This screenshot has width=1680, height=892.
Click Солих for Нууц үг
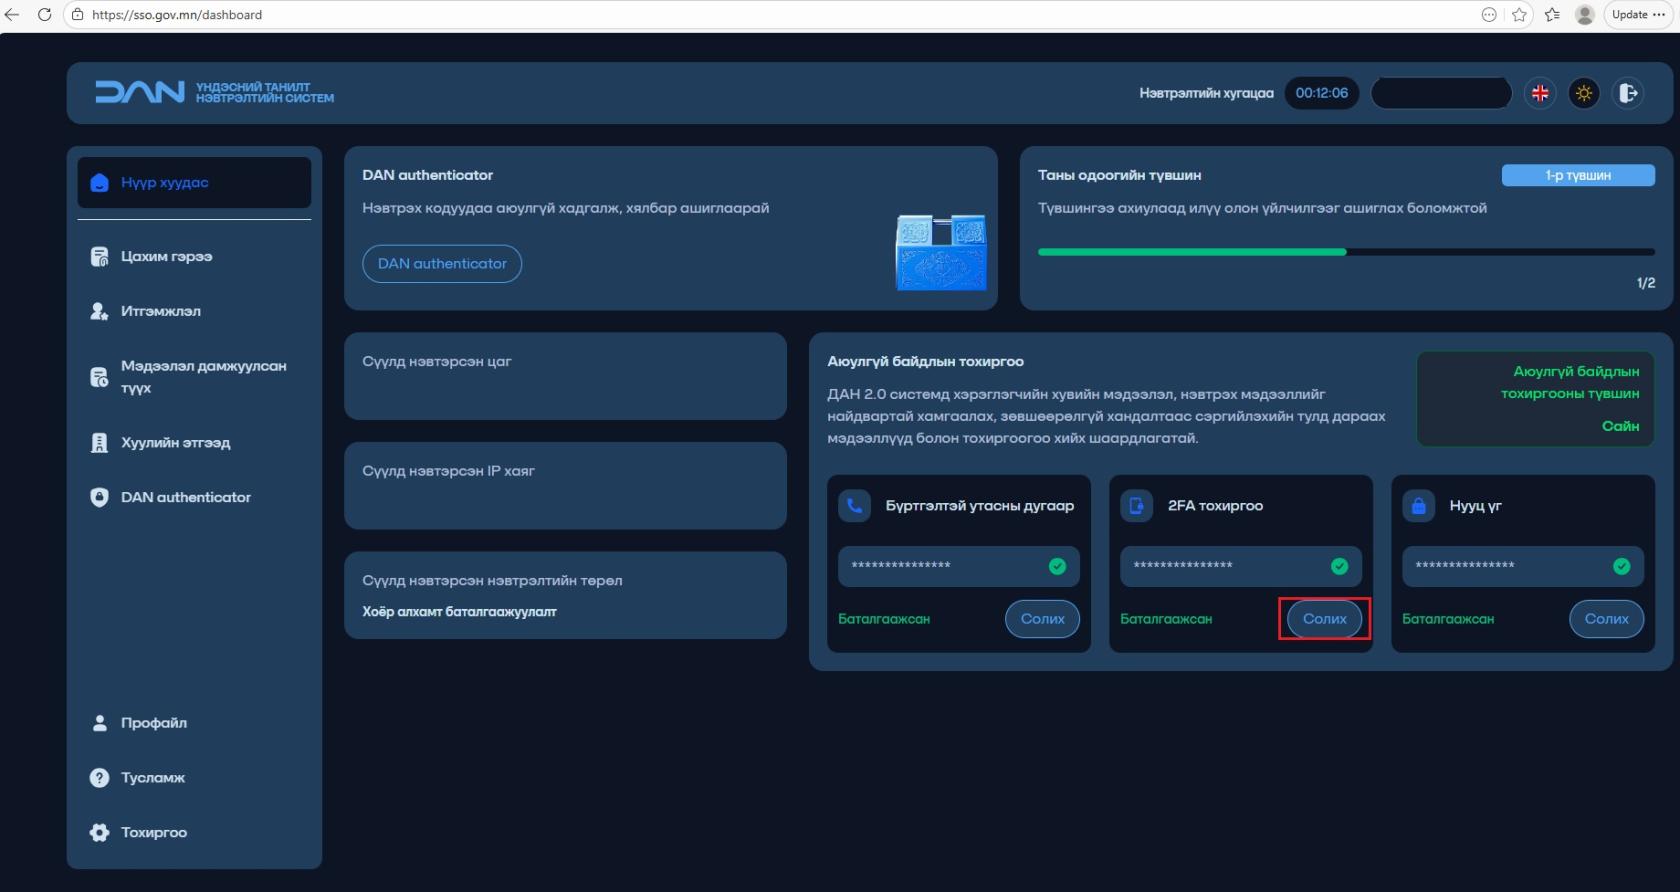[1606, 619]
